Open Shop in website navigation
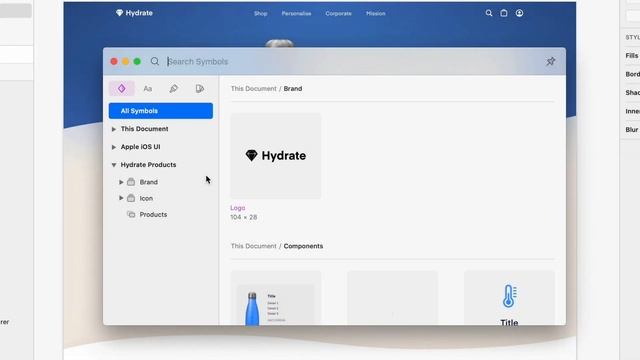The image size is (640, 360). 260,13
